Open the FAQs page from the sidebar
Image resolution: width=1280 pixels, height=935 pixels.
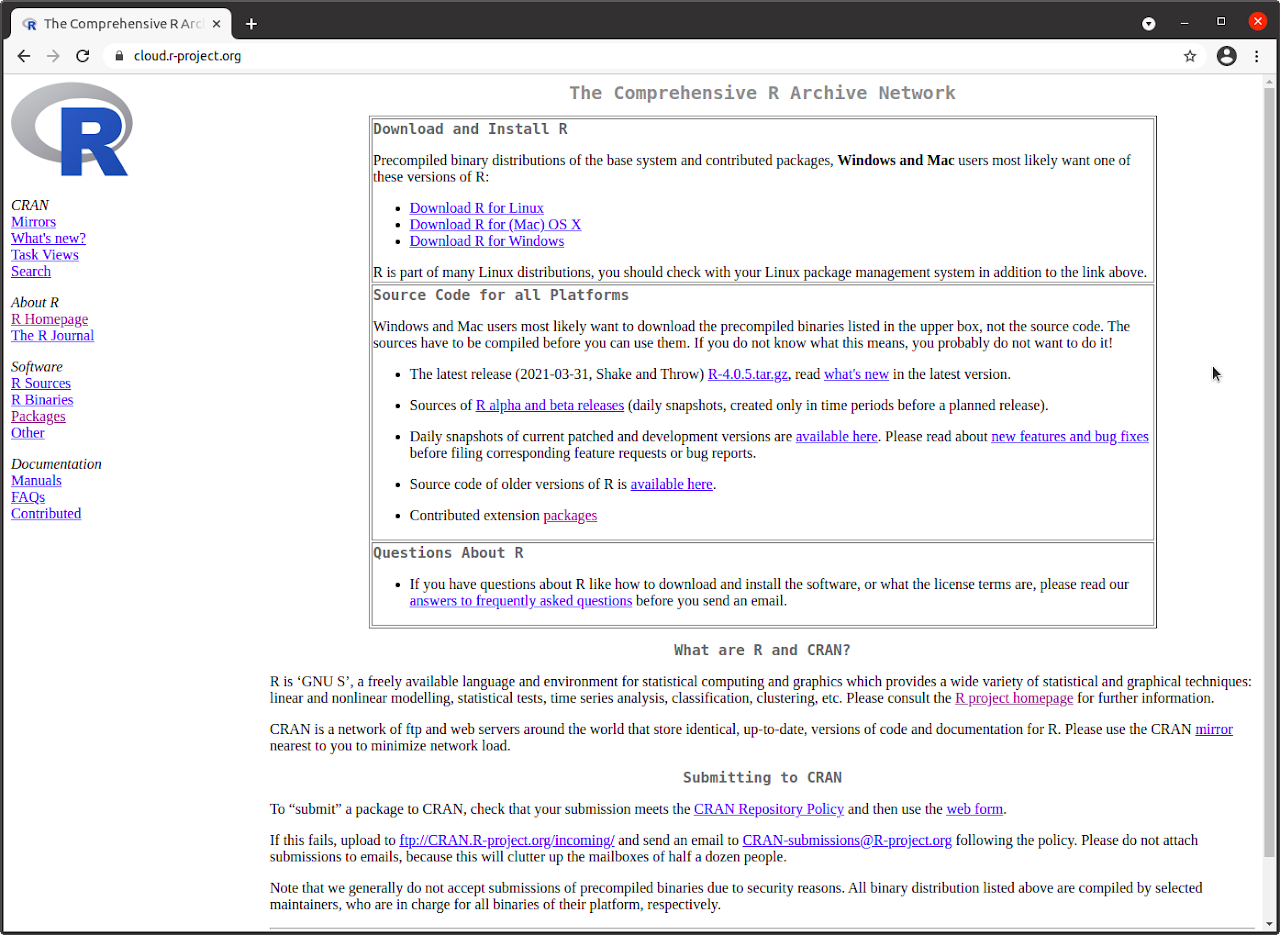(27, 496)
